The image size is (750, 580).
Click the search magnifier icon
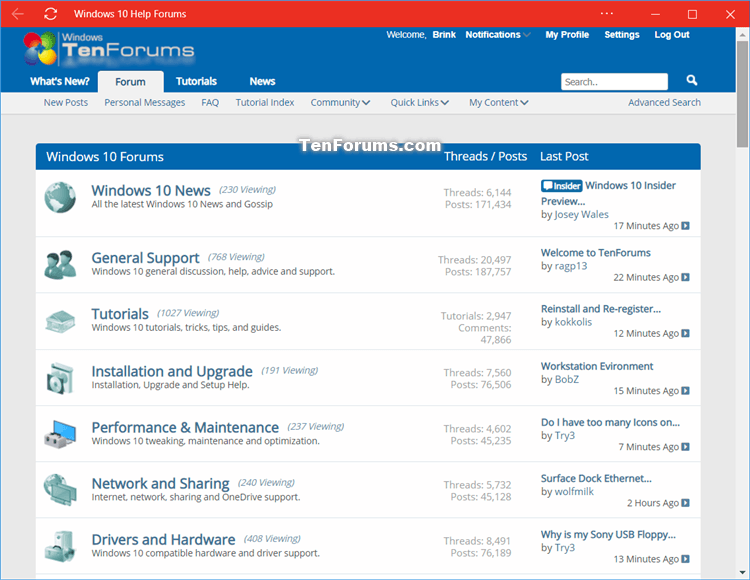coord(692,80)
